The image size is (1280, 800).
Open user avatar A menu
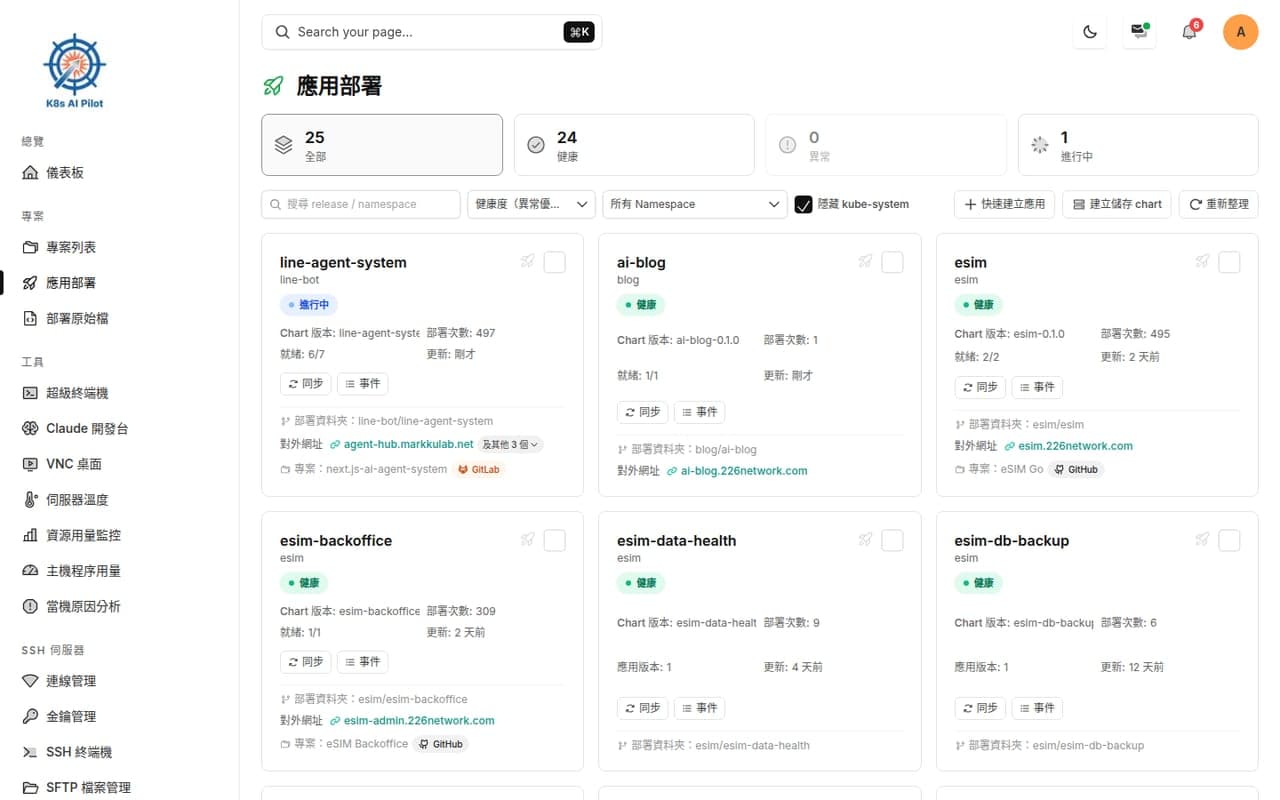[1241, 32]
